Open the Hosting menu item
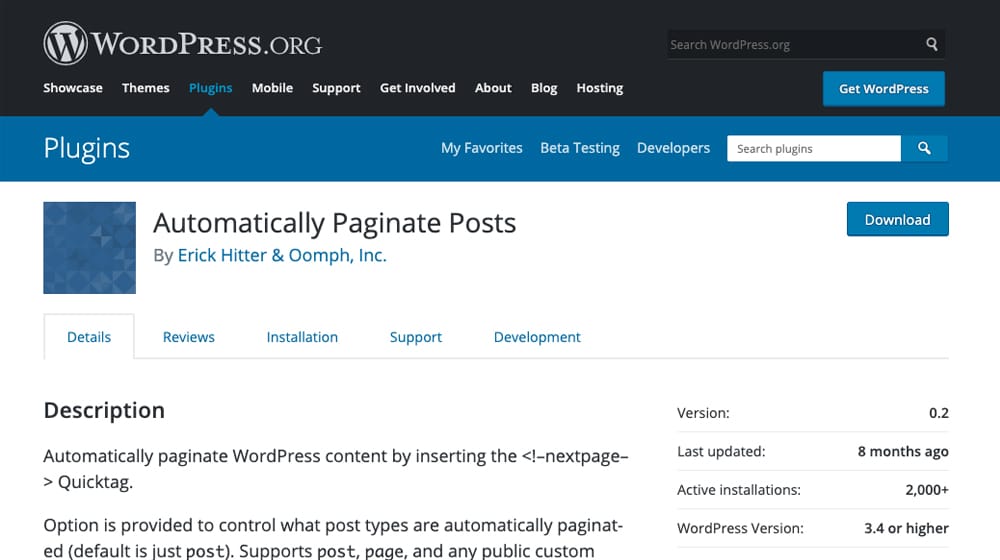This screenshot has width=1000, height=560. click(x=599, y=88)
